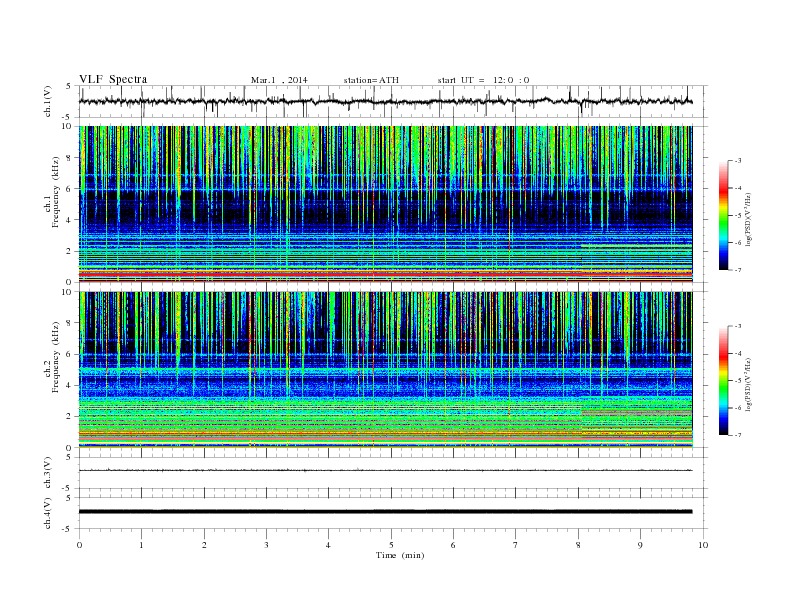Click the ch.3 flat voltage trace

pos(385,470)
